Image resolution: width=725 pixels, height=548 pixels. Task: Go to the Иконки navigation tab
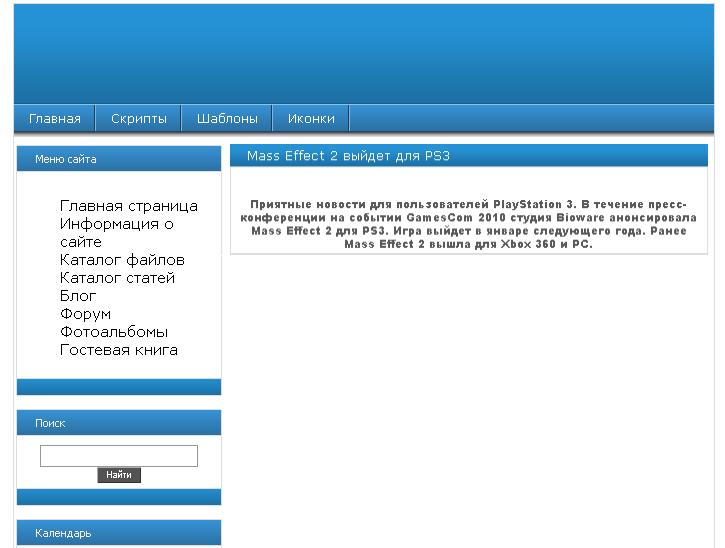311,119
